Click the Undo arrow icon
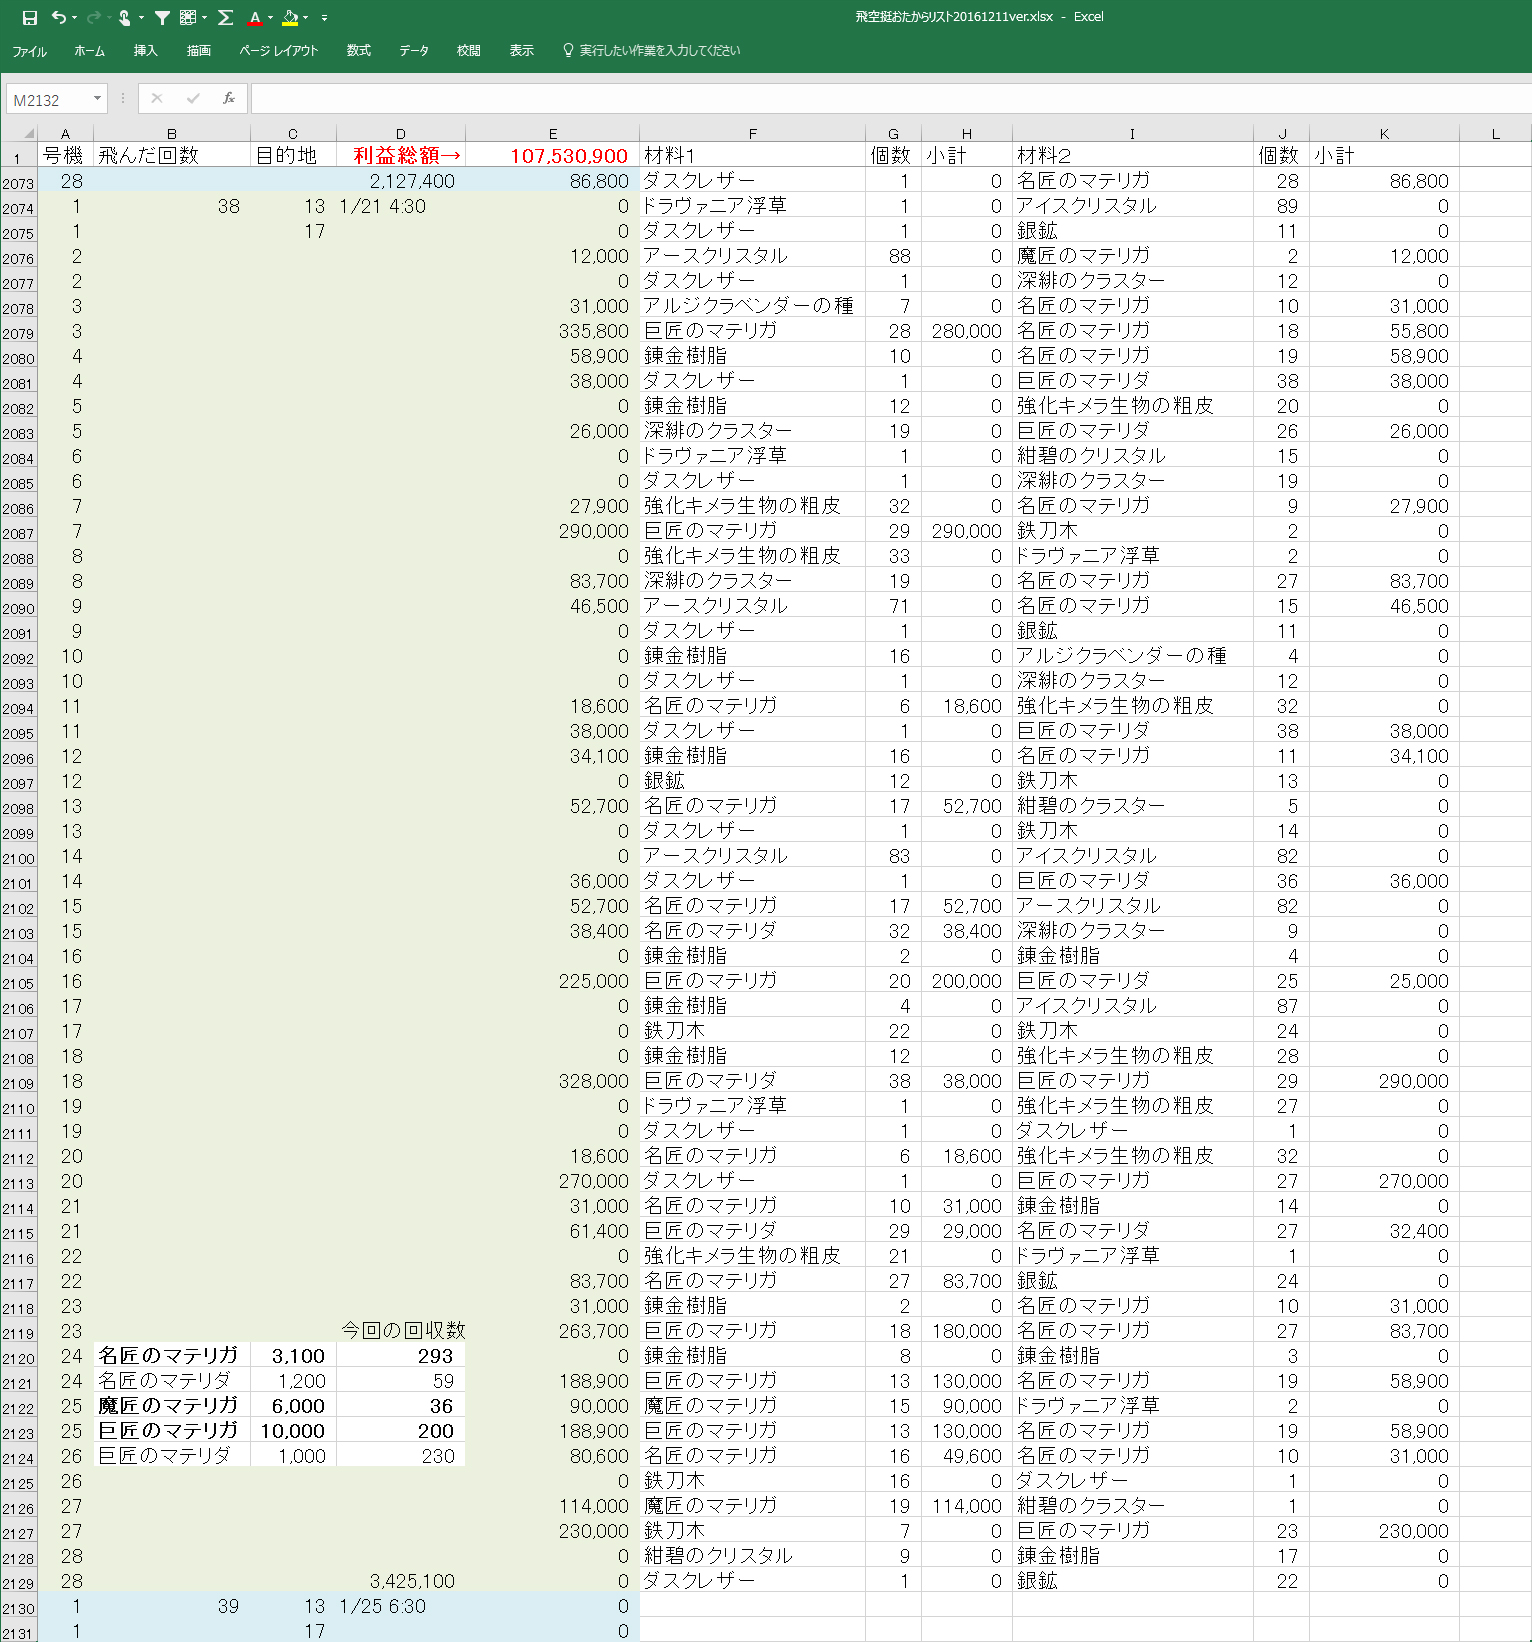 pos(59,17)
